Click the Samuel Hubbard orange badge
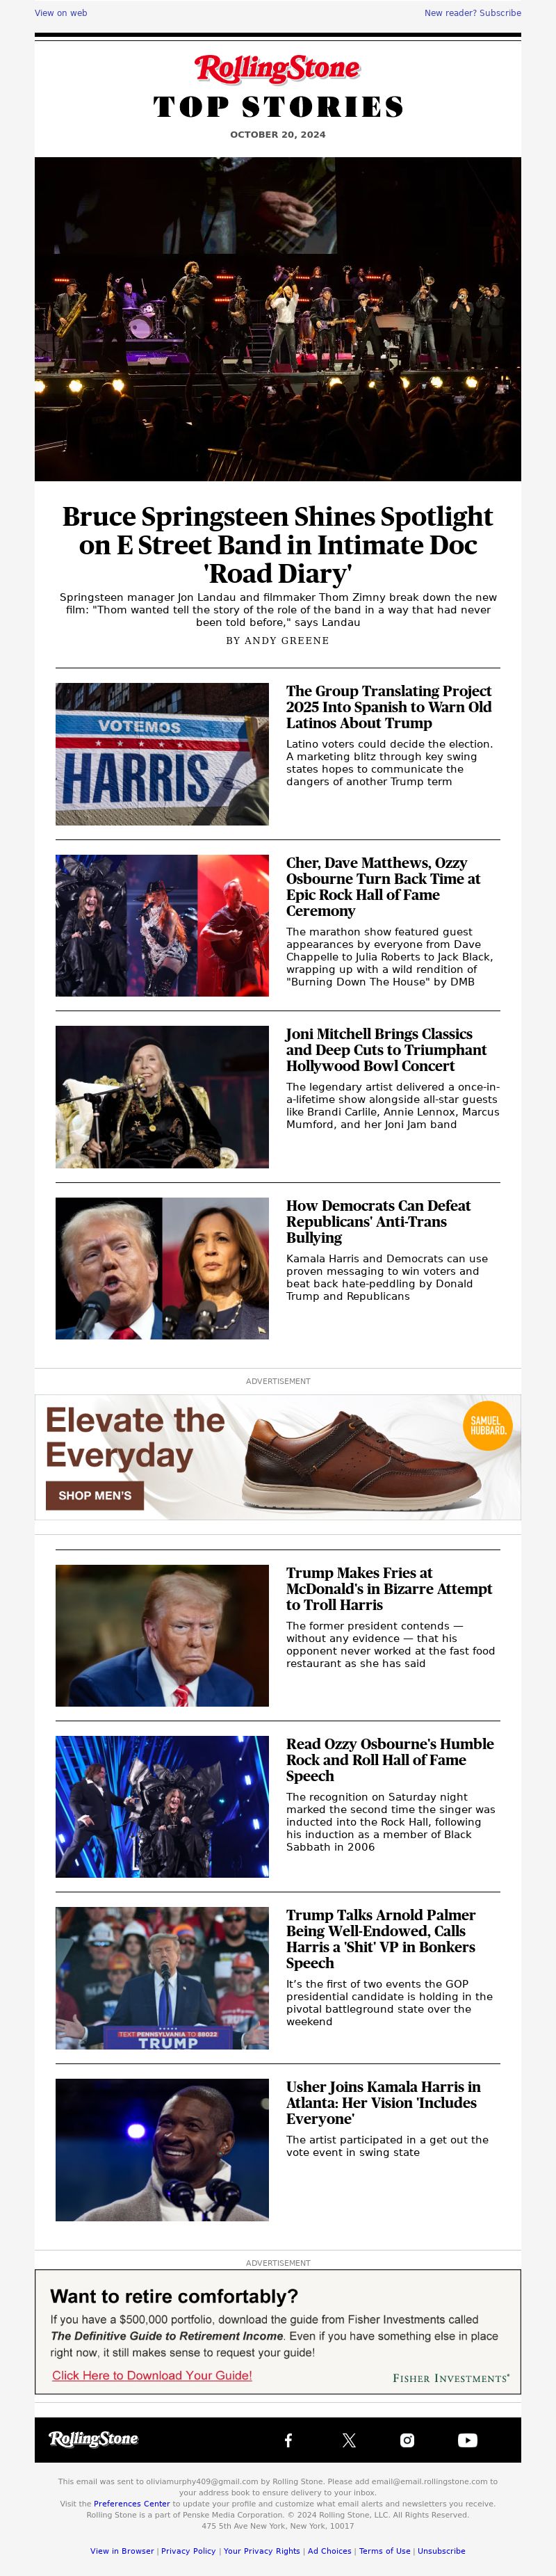Screen dimensions: 556x2576 click(488, 1425)
